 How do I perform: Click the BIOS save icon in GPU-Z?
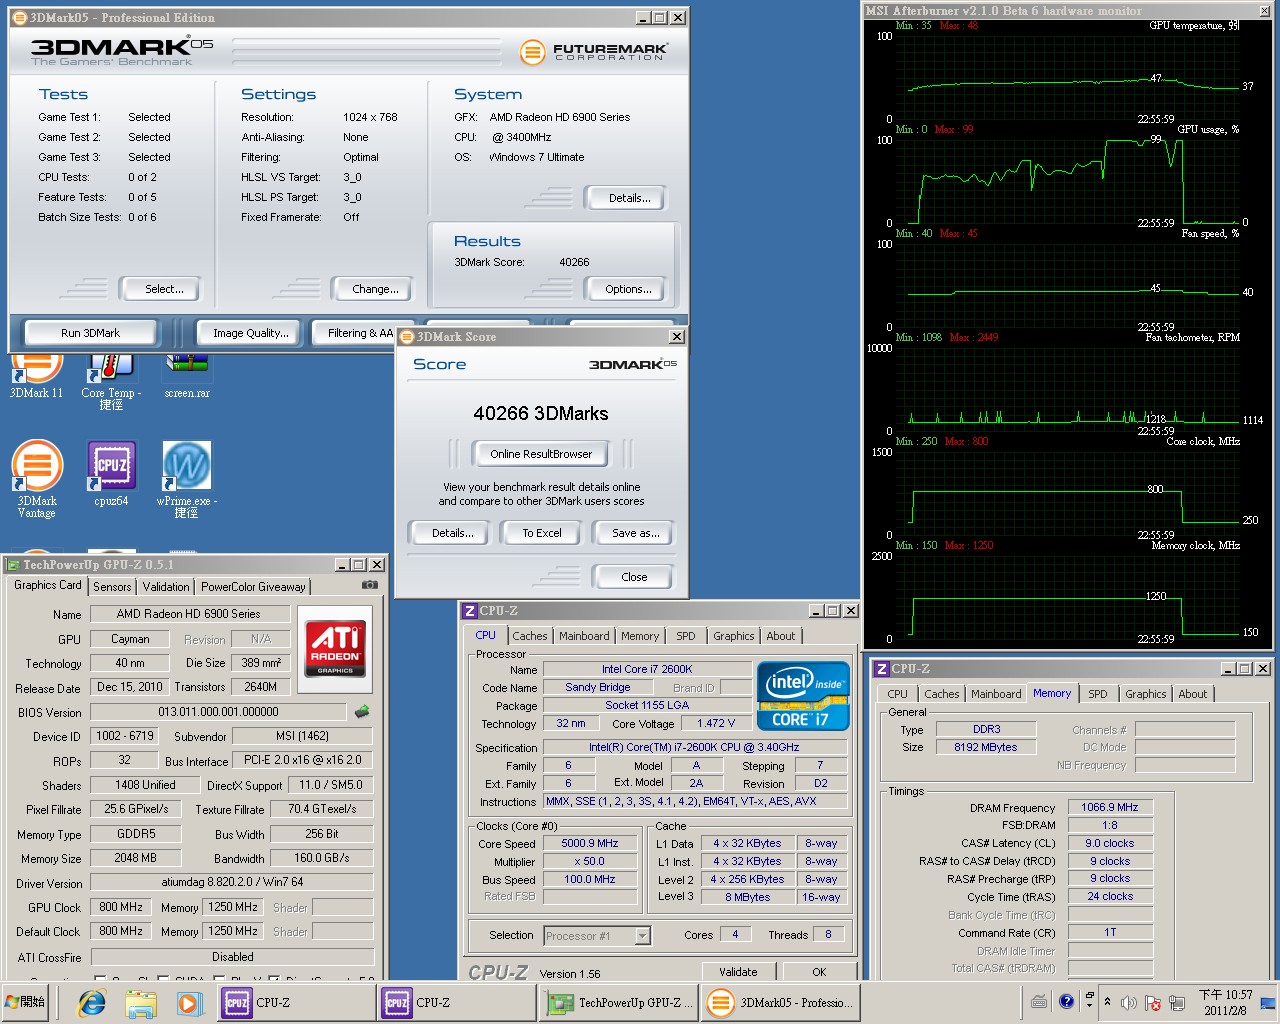[361, 712]
